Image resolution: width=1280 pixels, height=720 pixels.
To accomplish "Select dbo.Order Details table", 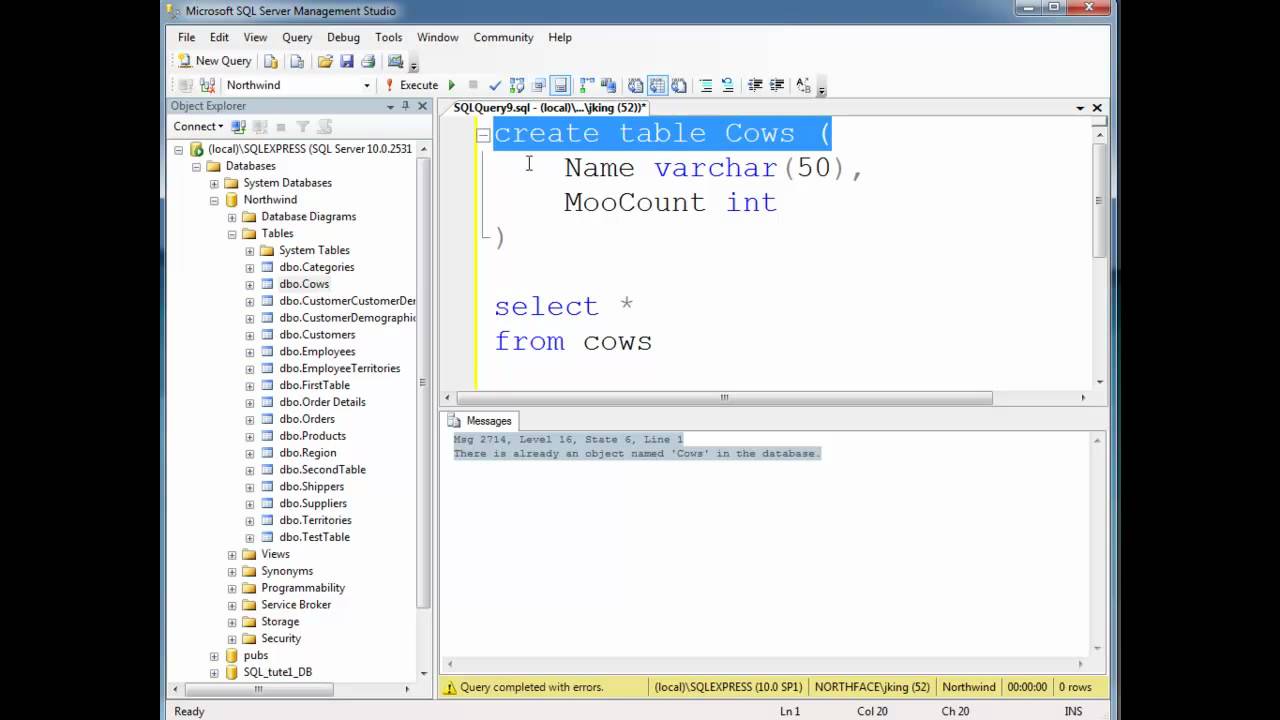I will coord(322,402).
